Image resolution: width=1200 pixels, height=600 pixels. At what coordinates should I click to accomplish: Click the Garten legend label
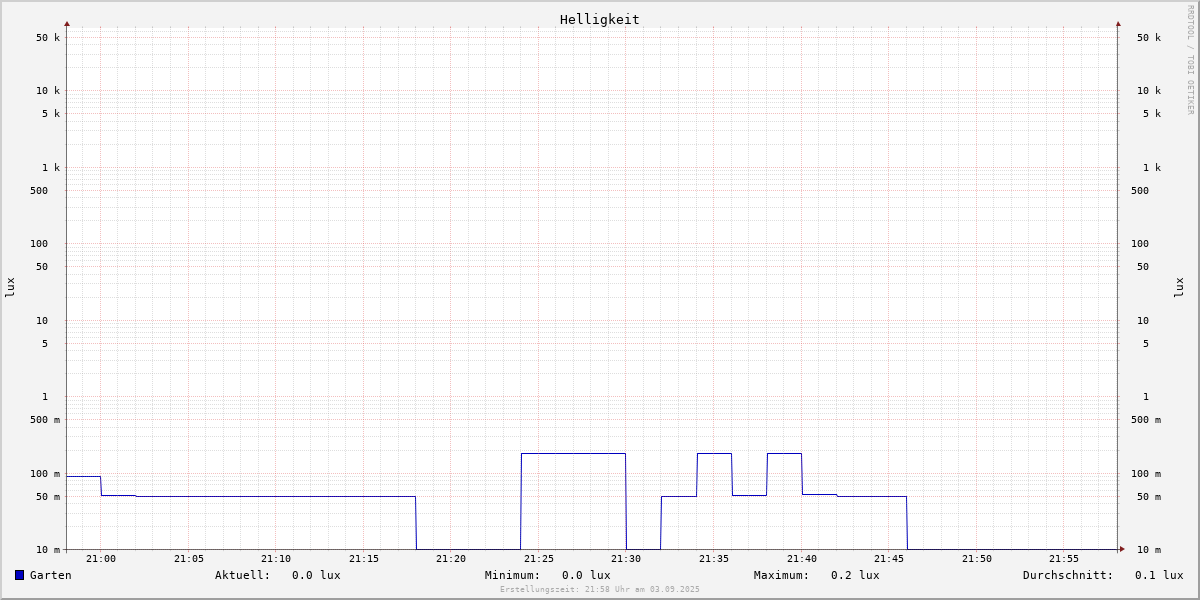pyautogui.click(x=51, y=575)
